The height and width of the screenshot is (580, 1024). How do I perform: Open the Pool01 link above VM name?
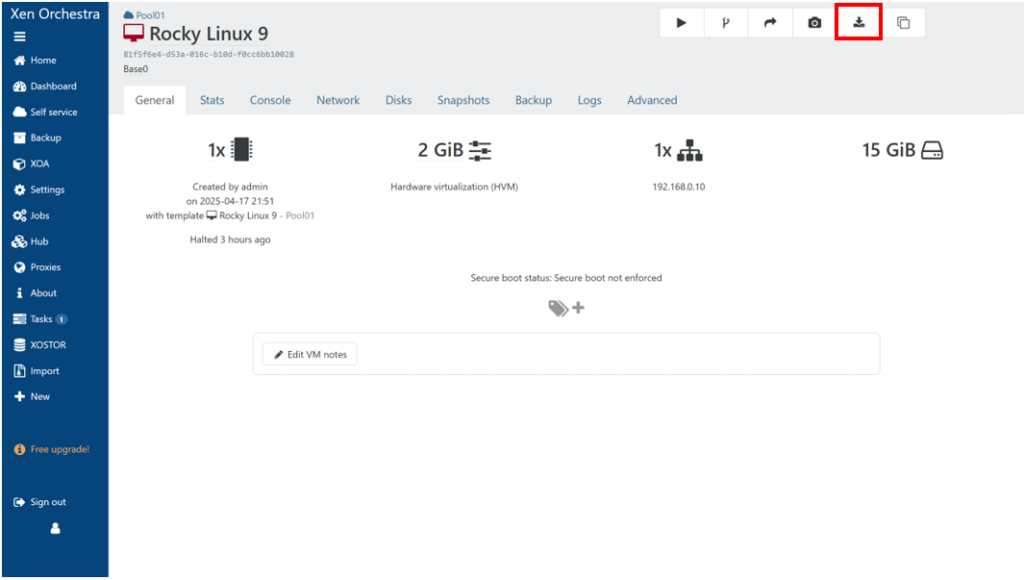point(150,16)
